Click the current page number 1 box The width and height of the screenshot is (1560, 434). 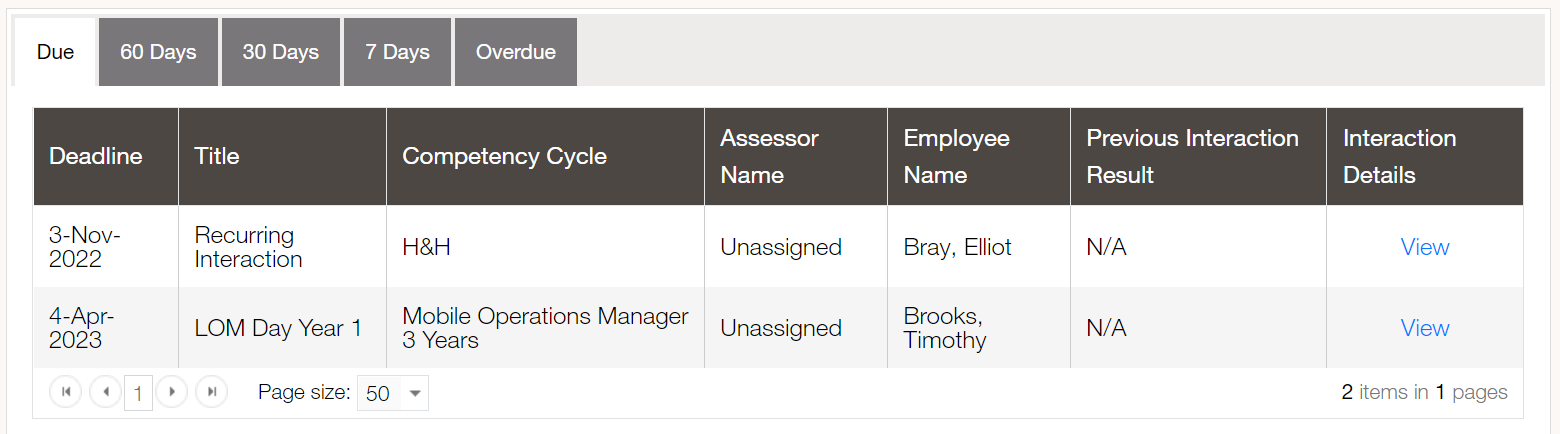tap(138, 393)
